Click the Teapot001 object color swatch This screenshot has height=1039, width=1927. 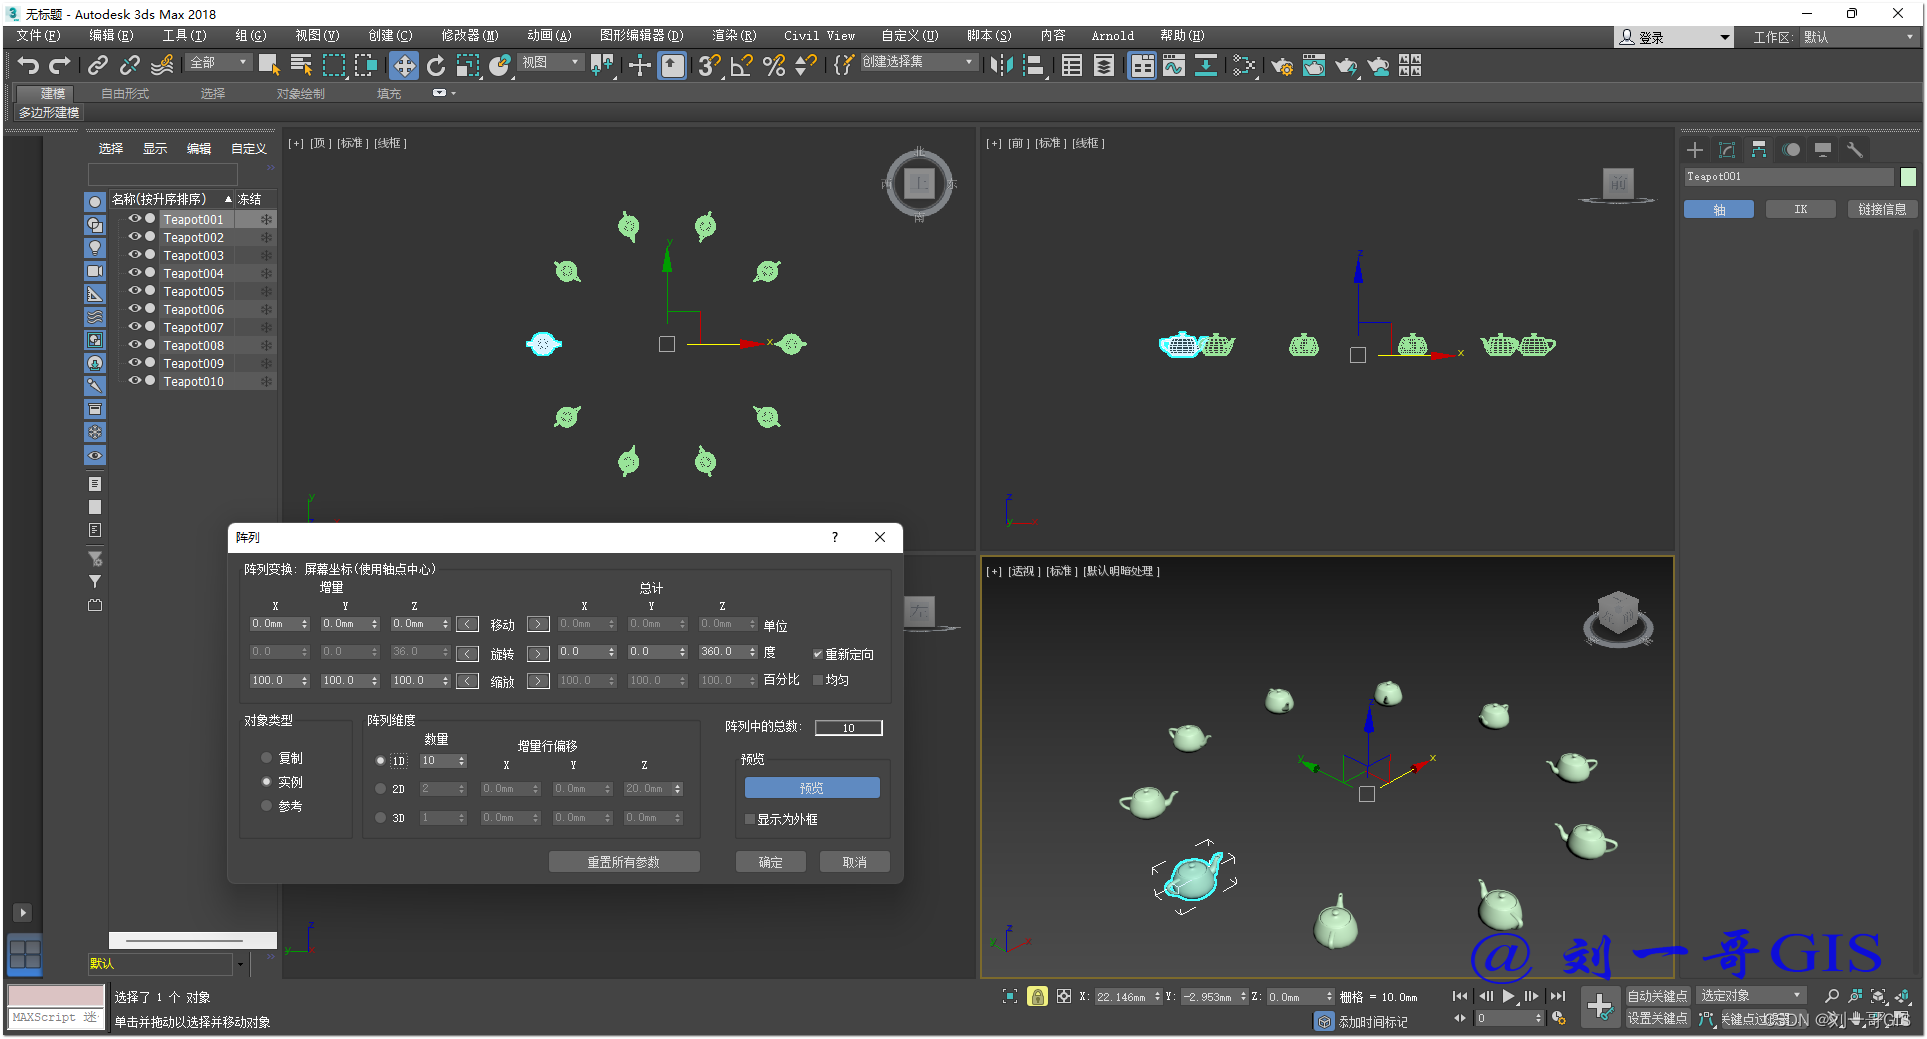pos(1908,176)
